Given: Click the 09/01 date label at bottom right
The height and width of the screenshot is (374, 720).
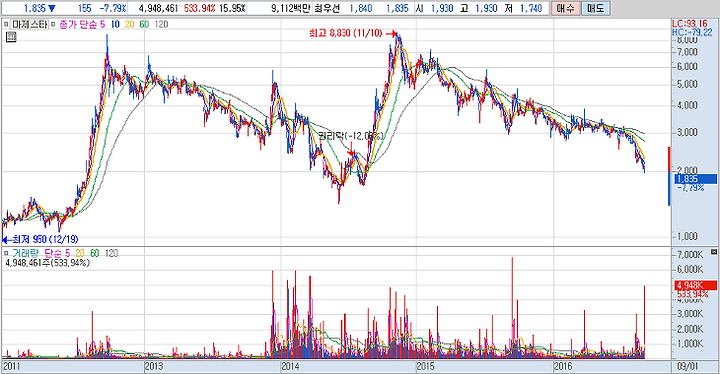Looking at the screenshot, I should (x=687, y=366).
